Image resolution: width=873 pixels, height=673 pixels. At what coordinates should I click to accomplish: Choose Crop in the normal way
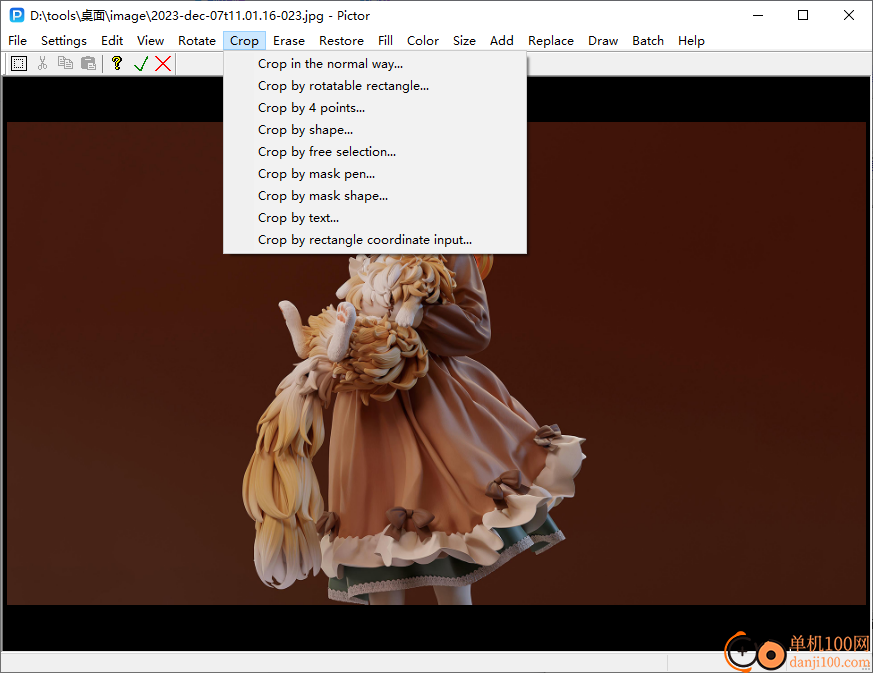coord(375,64)
